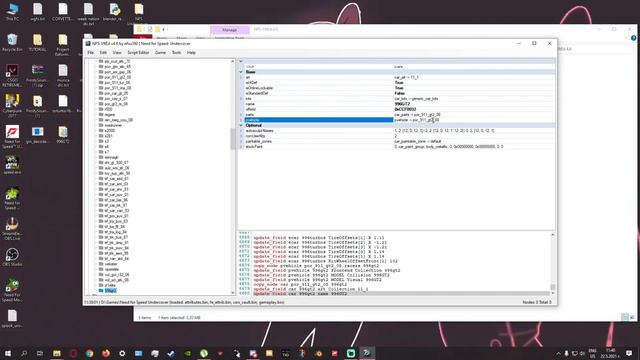640x360 pixels.
Task: Click the Windows Start button
Action: click(x=8, y=353)
